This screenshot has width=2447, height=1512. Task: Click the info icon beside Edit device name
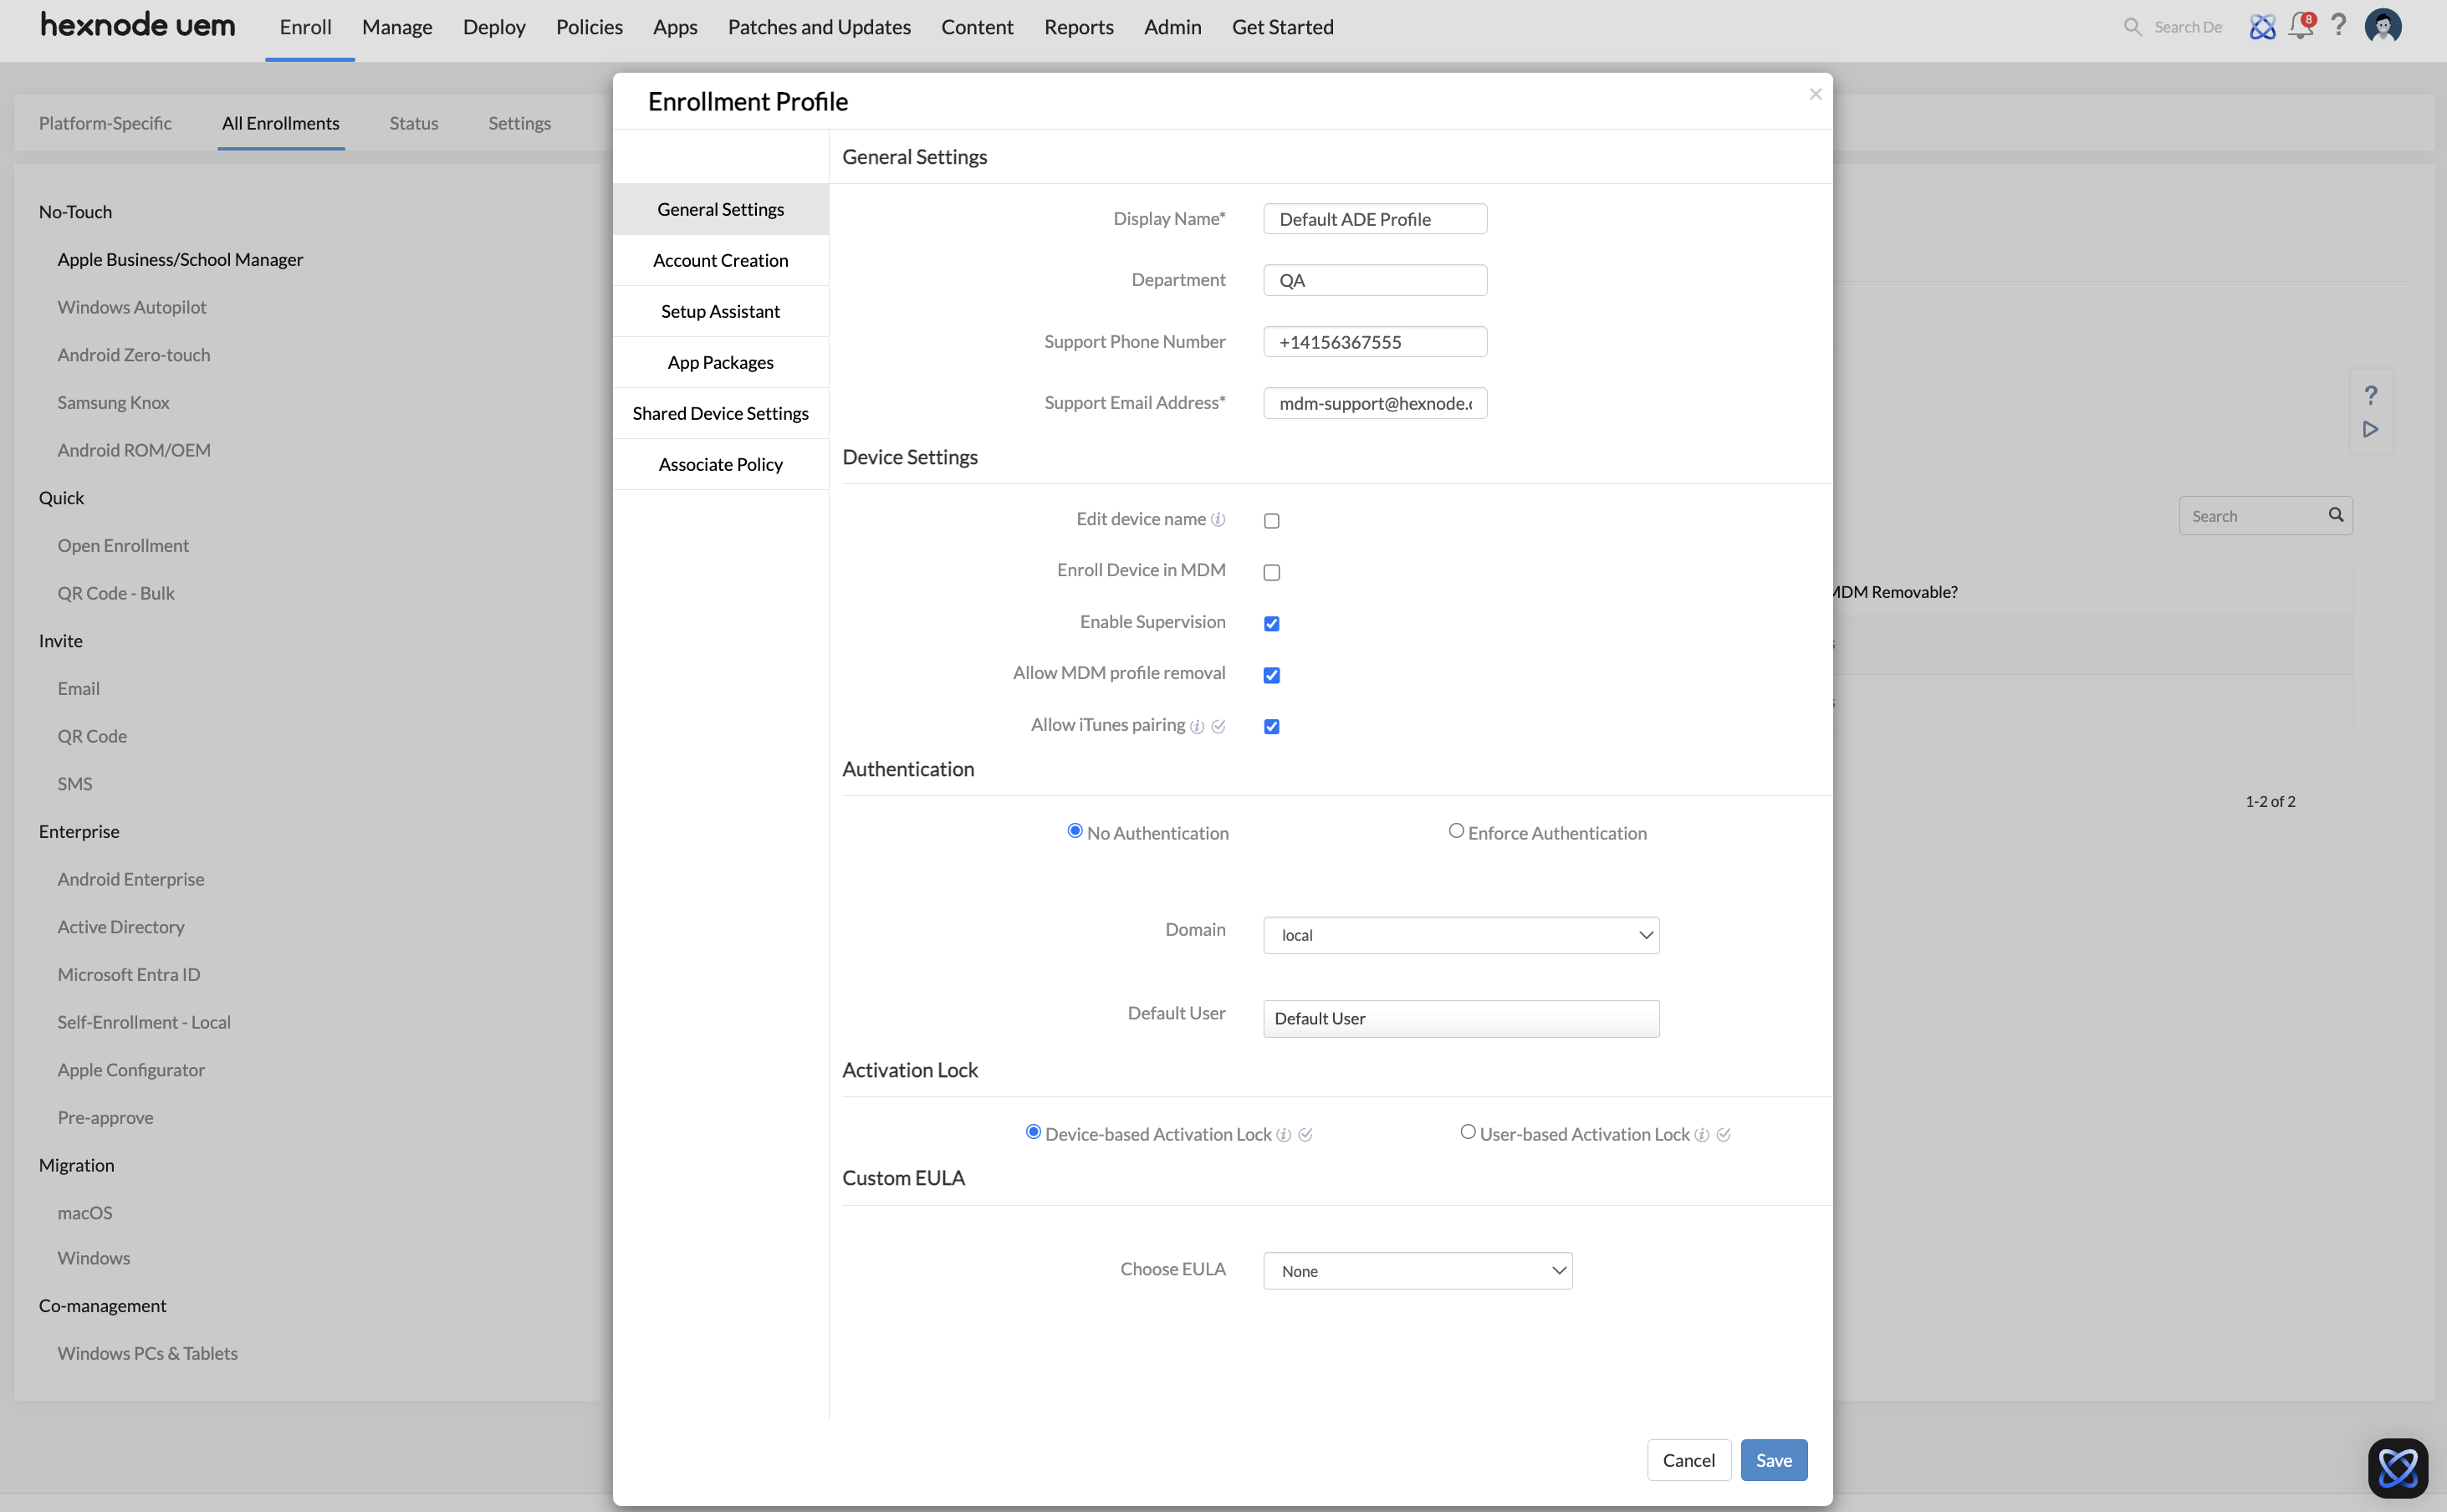1218,520
